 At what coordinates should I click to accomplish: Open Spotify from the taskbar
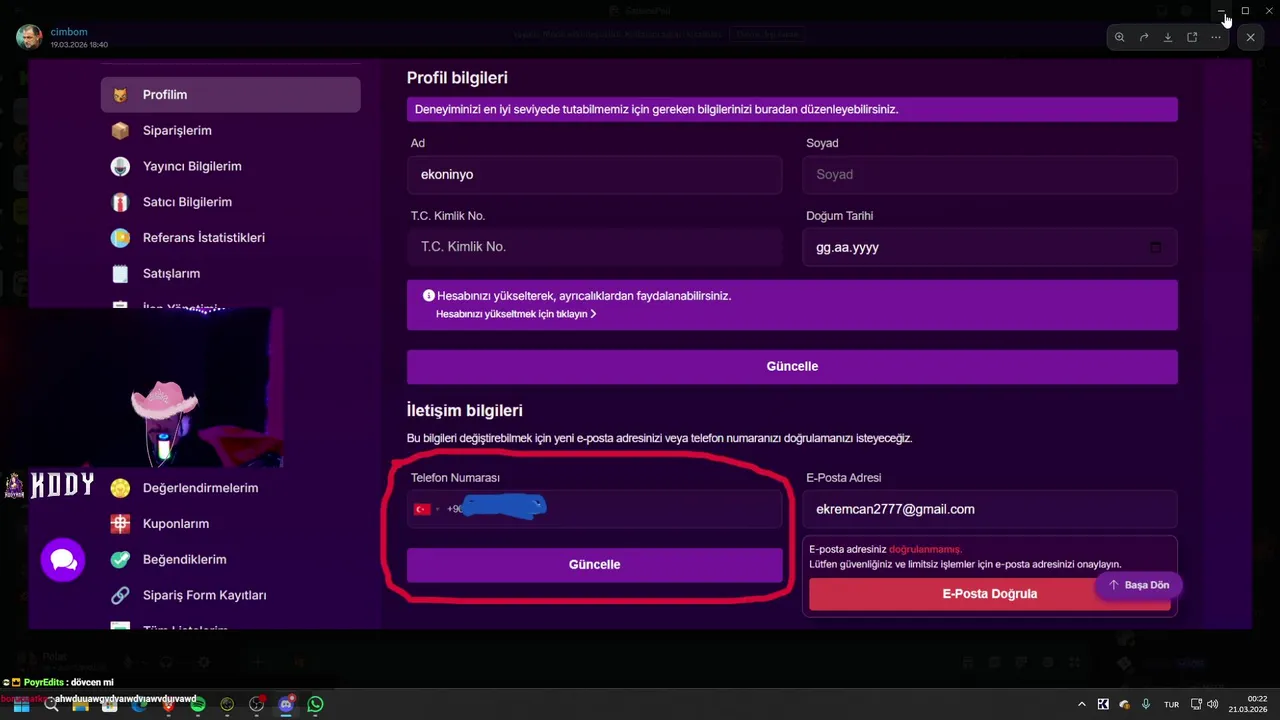(198, 704)
